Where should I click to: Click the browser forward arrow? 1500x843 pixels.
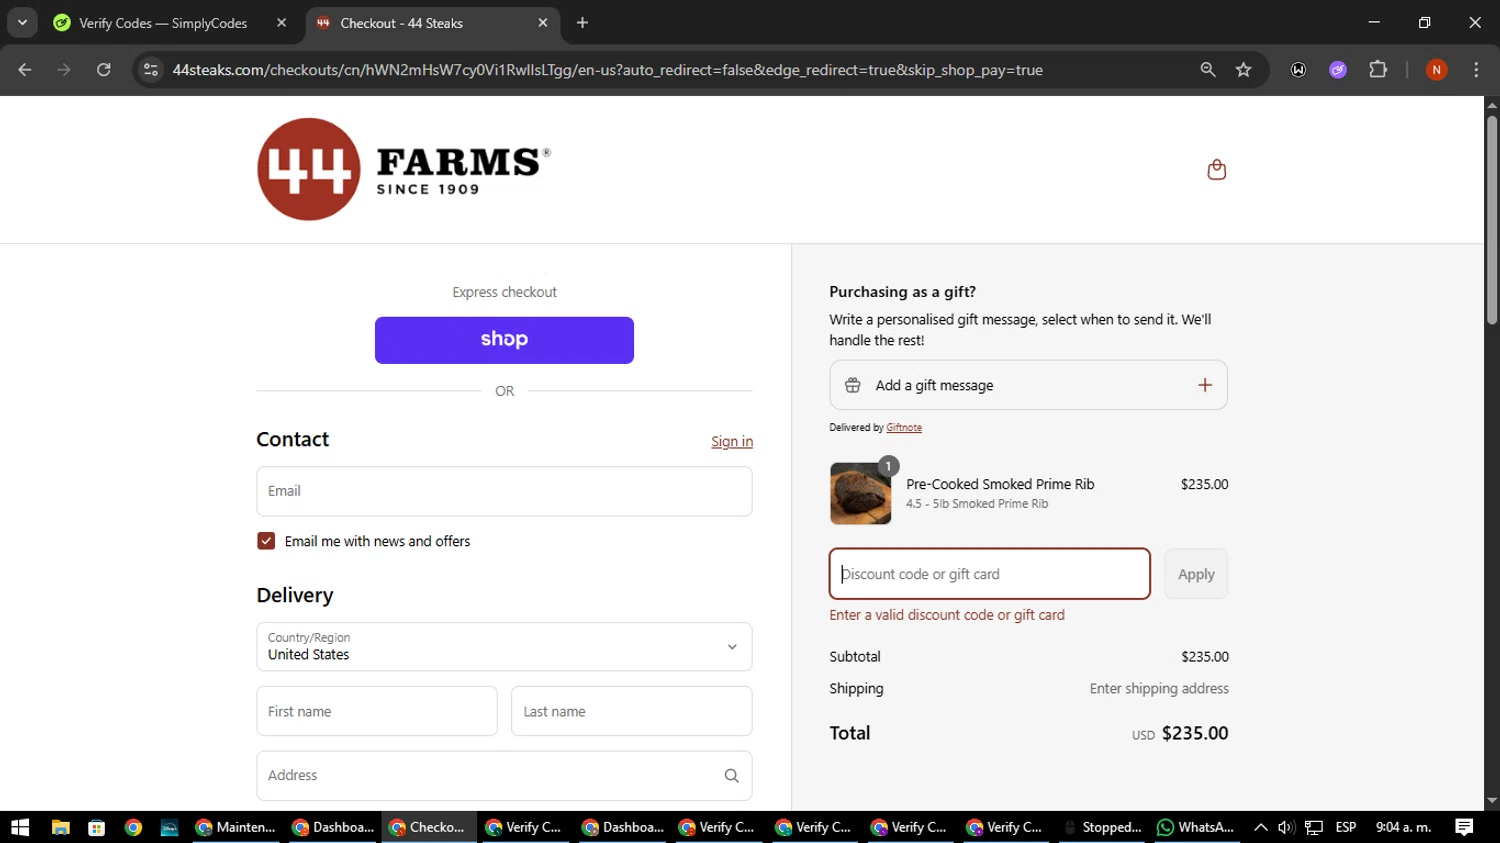pos(64,70)
